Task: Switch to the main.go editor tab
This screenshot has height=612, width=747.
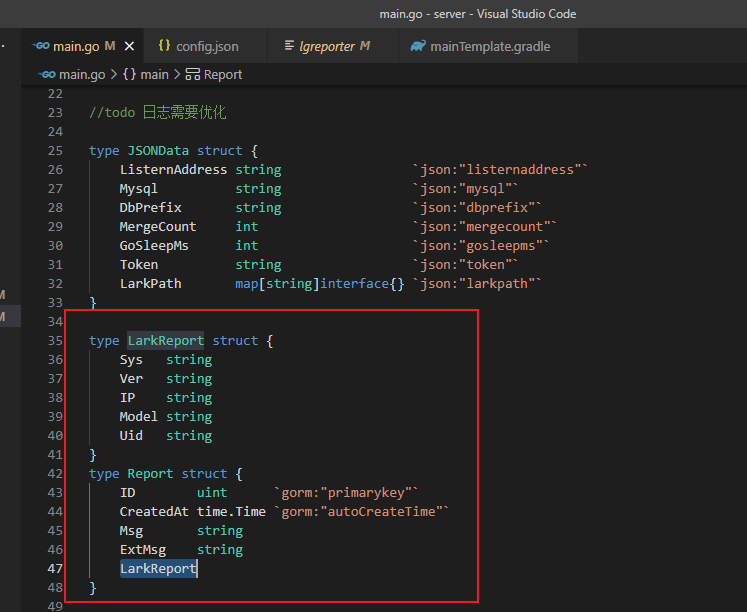Action: [82, 46]
